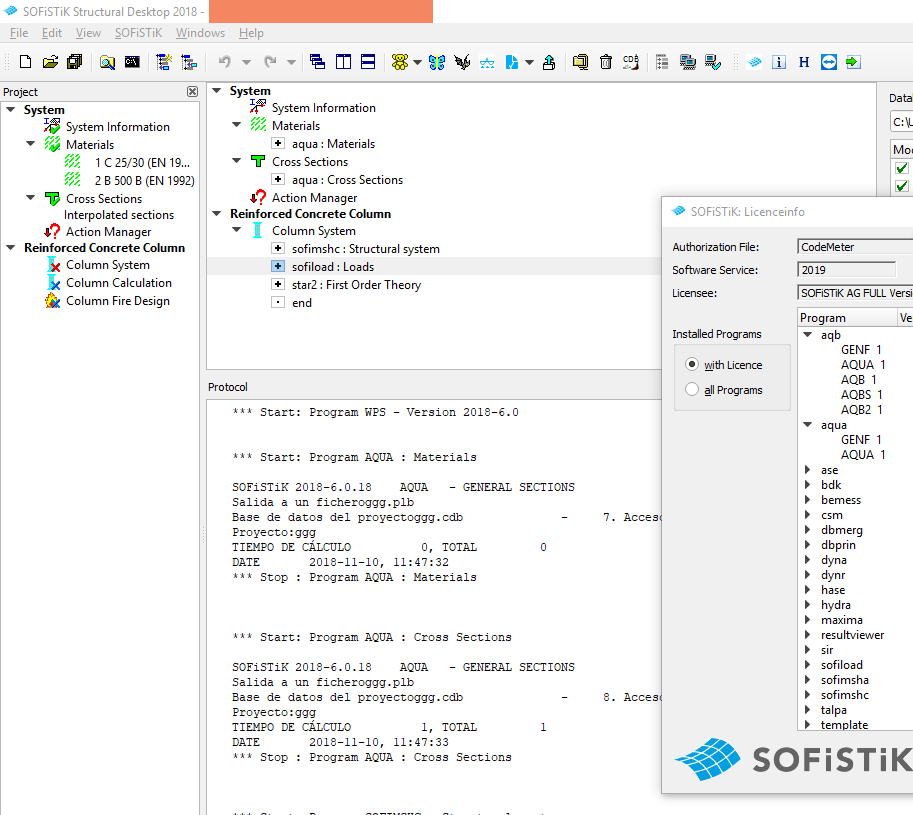Viewport: 913px width, 815px height.
Task: Expand 'aqua : Materials' plus box
Action: (278, 143)
